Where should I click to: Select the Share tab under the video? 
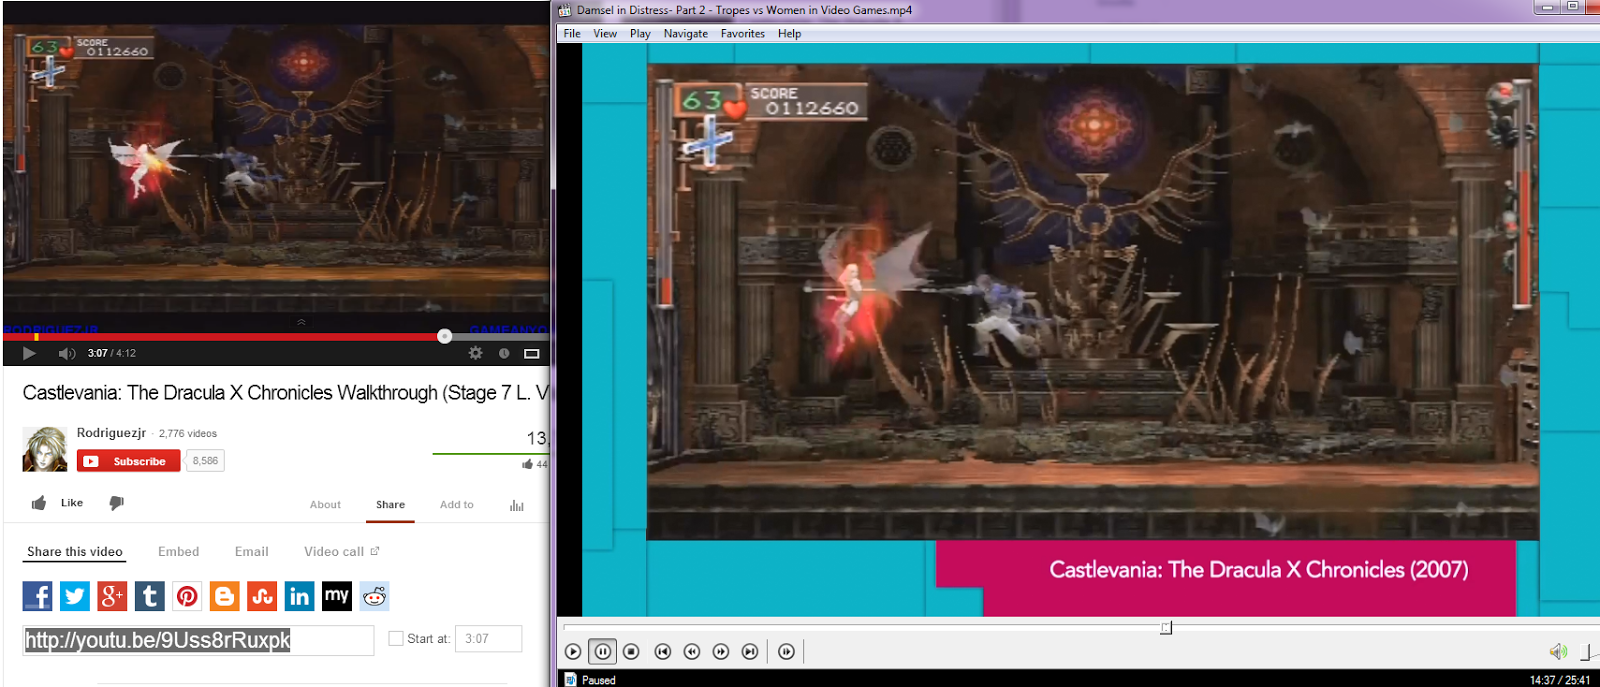point(390,505)
